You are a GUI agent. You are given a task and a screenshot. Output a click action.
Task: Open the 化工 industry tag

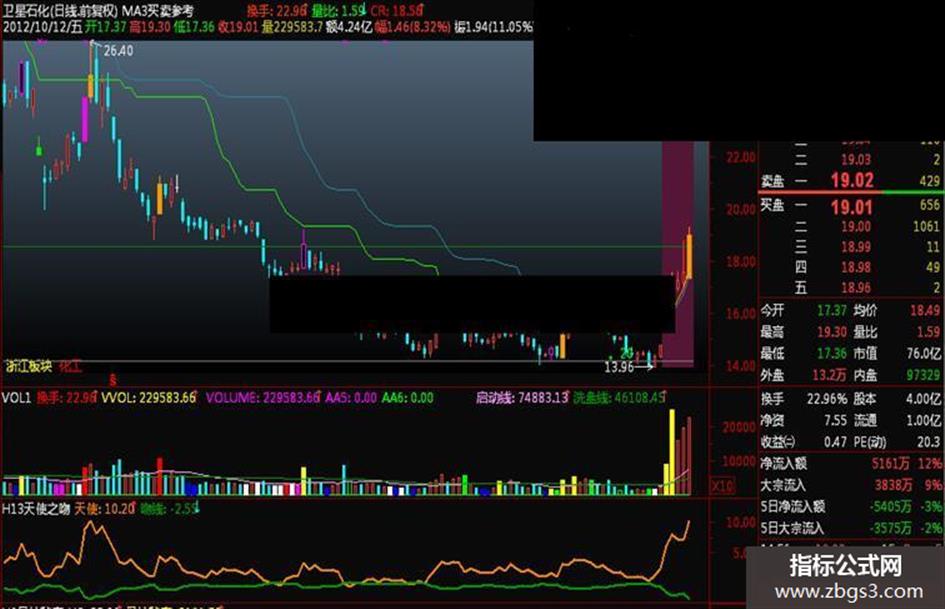(x=71, y=366)
